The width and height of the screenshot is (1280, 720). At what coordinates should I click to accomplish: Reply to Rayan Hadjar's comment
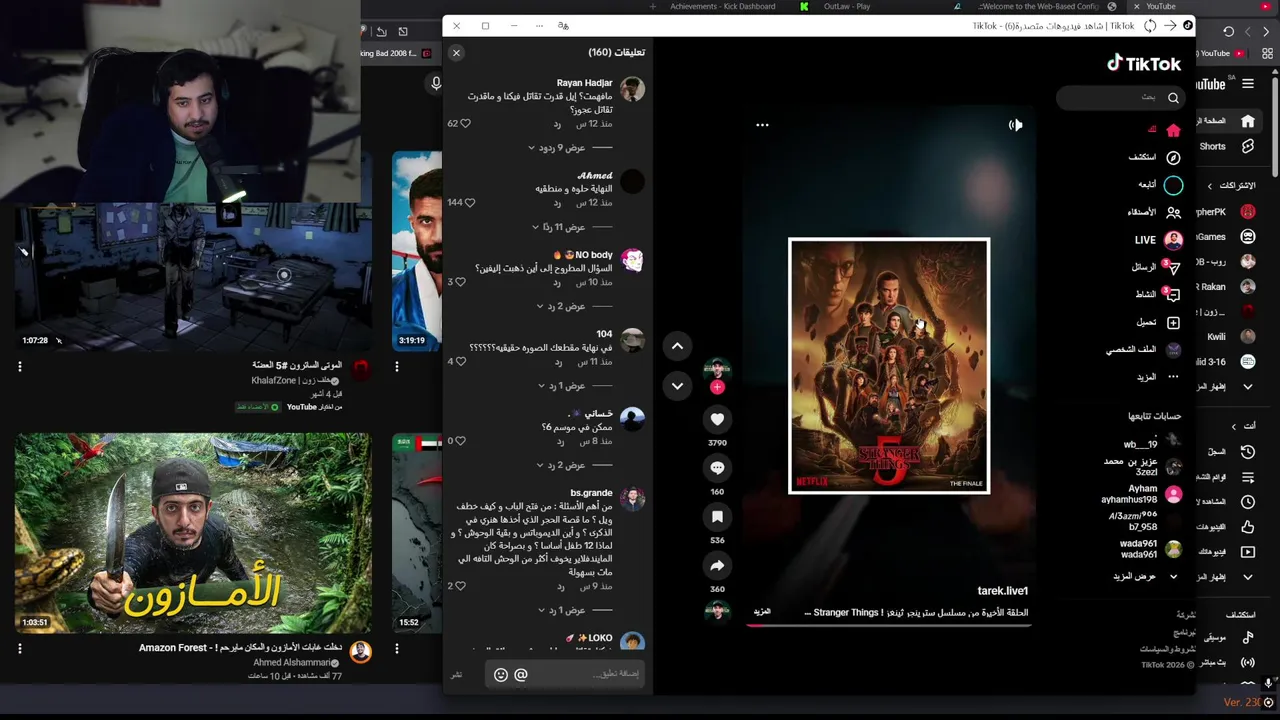pyautogui.click(x=557, y=124)
